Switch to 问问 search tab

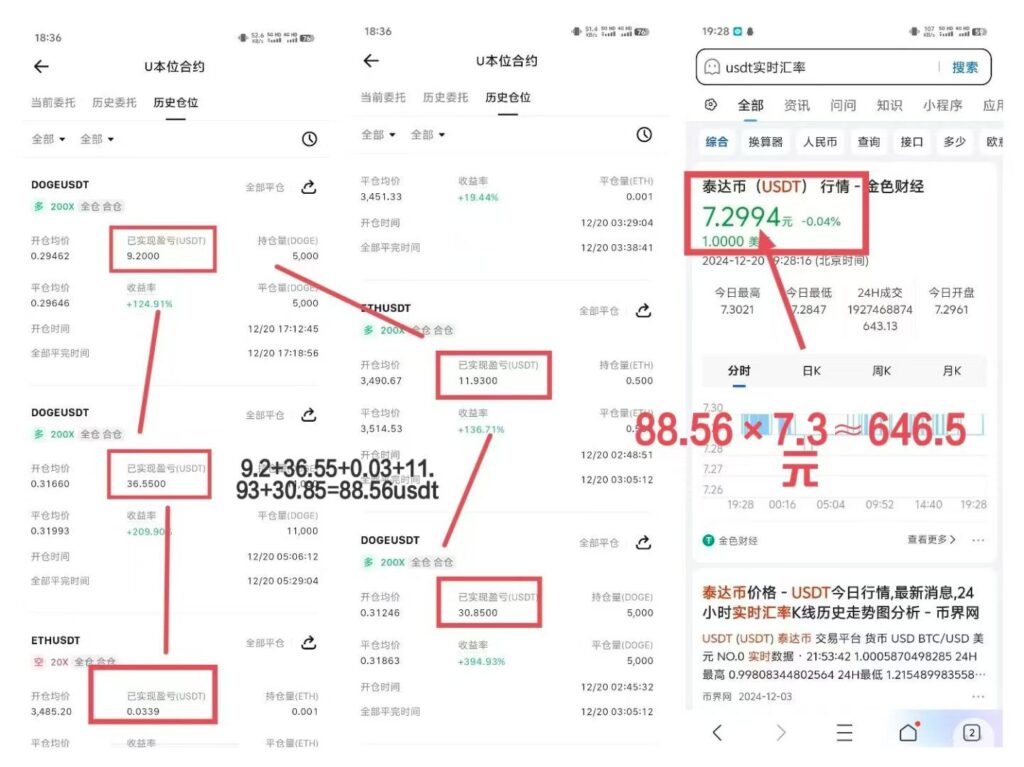pyautogui.click(x=843, y=105)
